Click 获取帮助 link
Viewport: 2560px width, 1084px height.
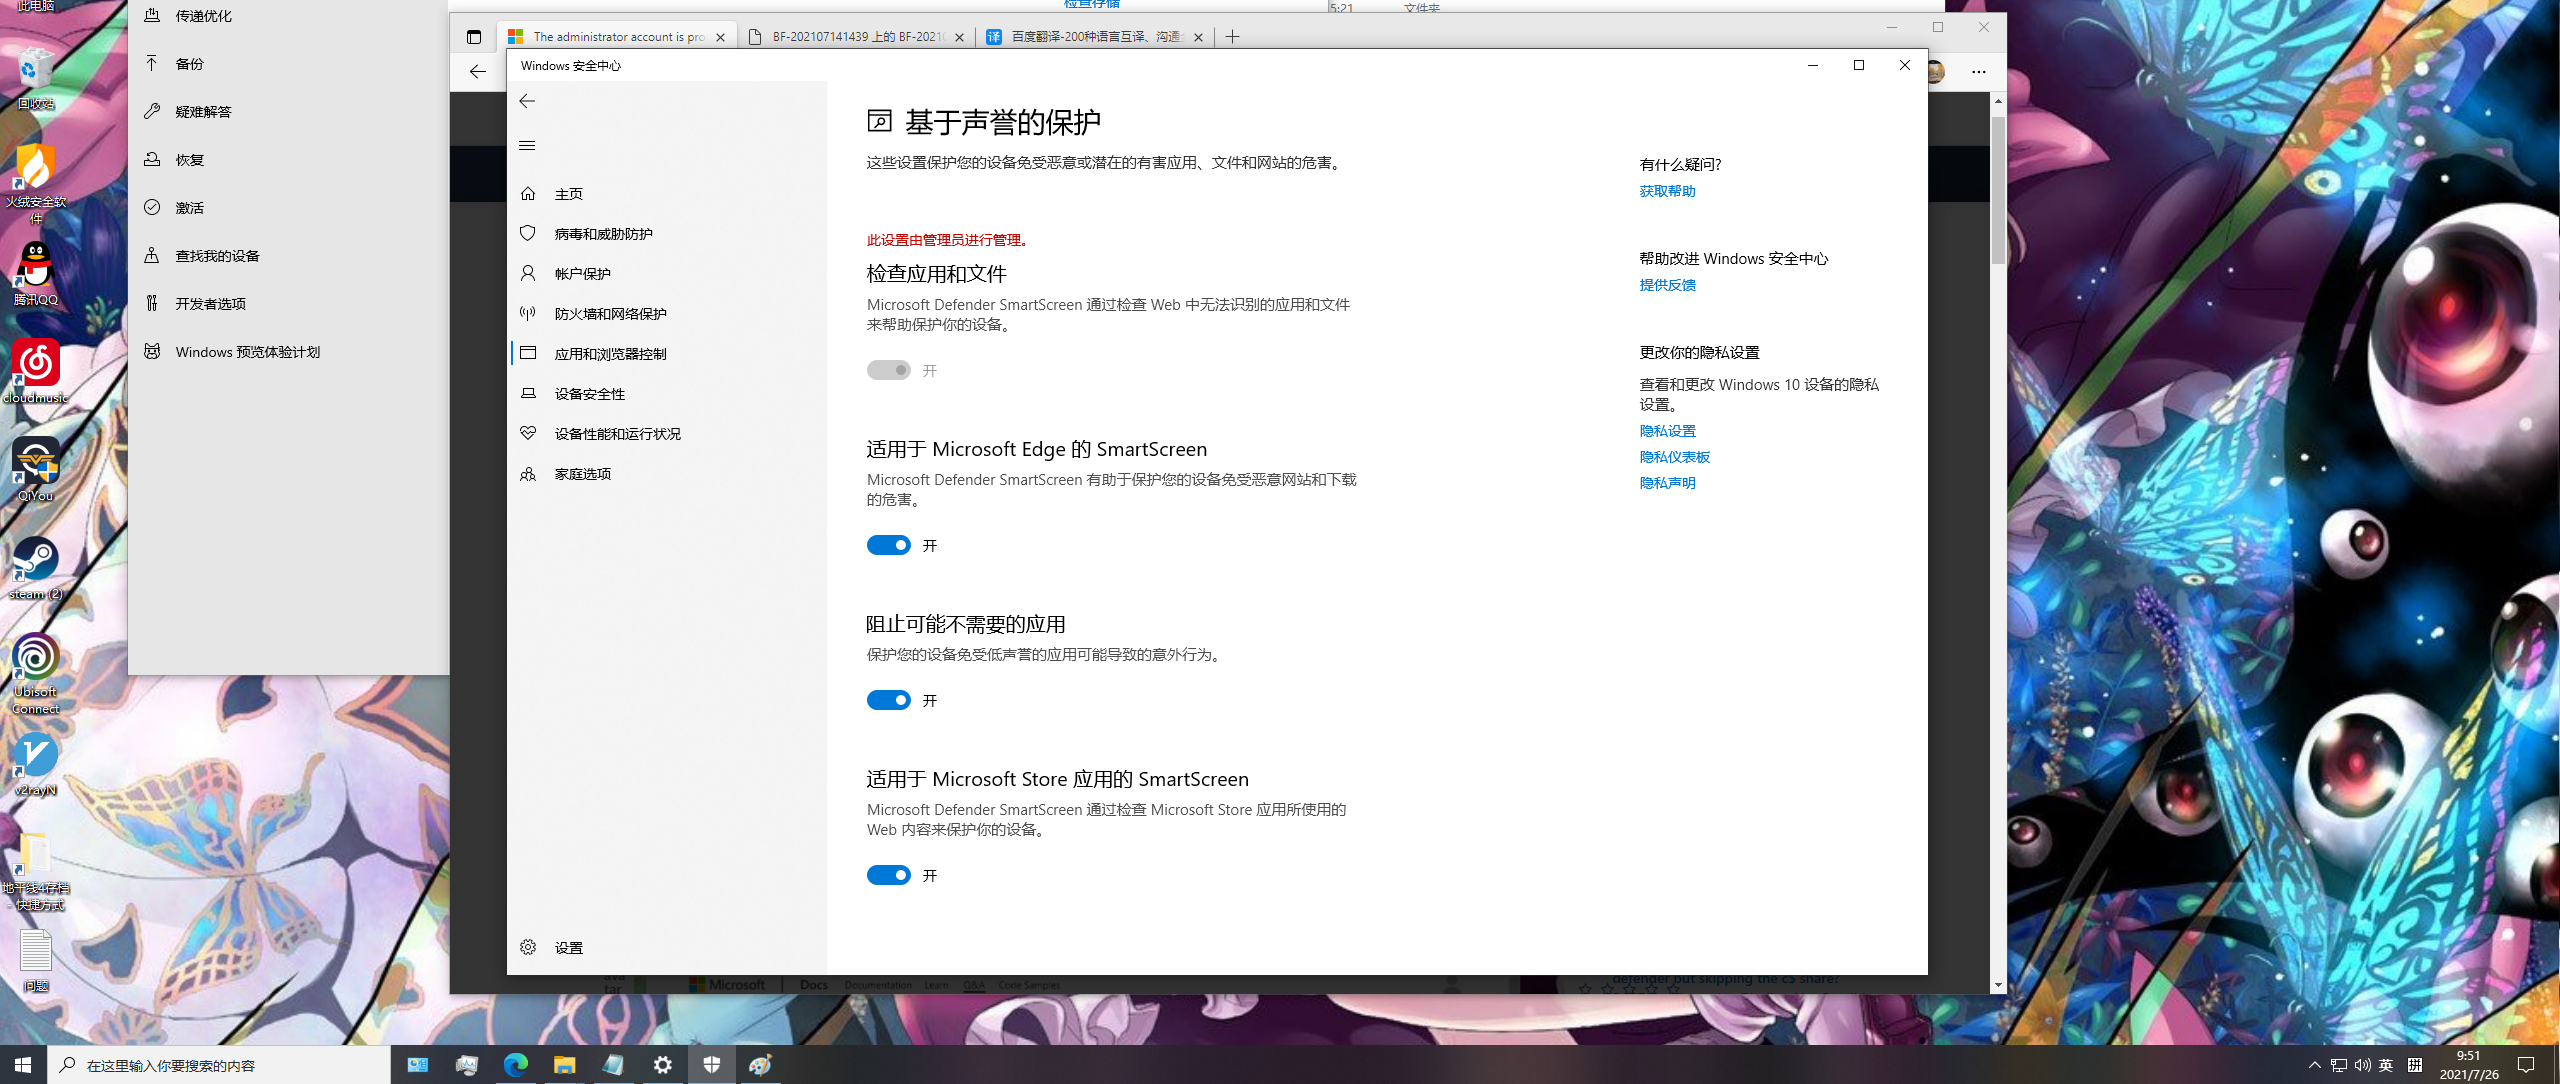pos(1667,191)
